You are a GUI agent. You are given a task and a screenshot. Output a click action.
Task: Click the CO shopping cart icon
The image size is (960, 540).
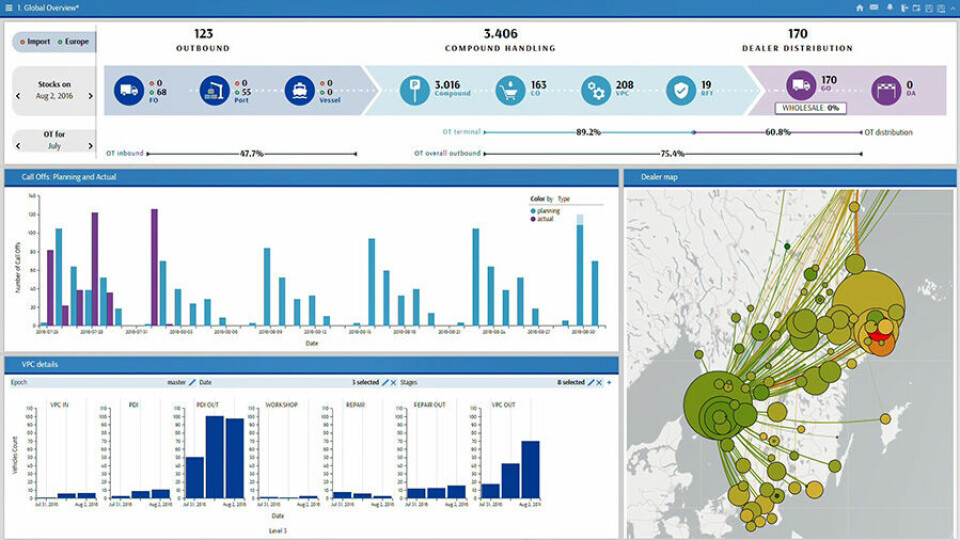pos(510,92)
